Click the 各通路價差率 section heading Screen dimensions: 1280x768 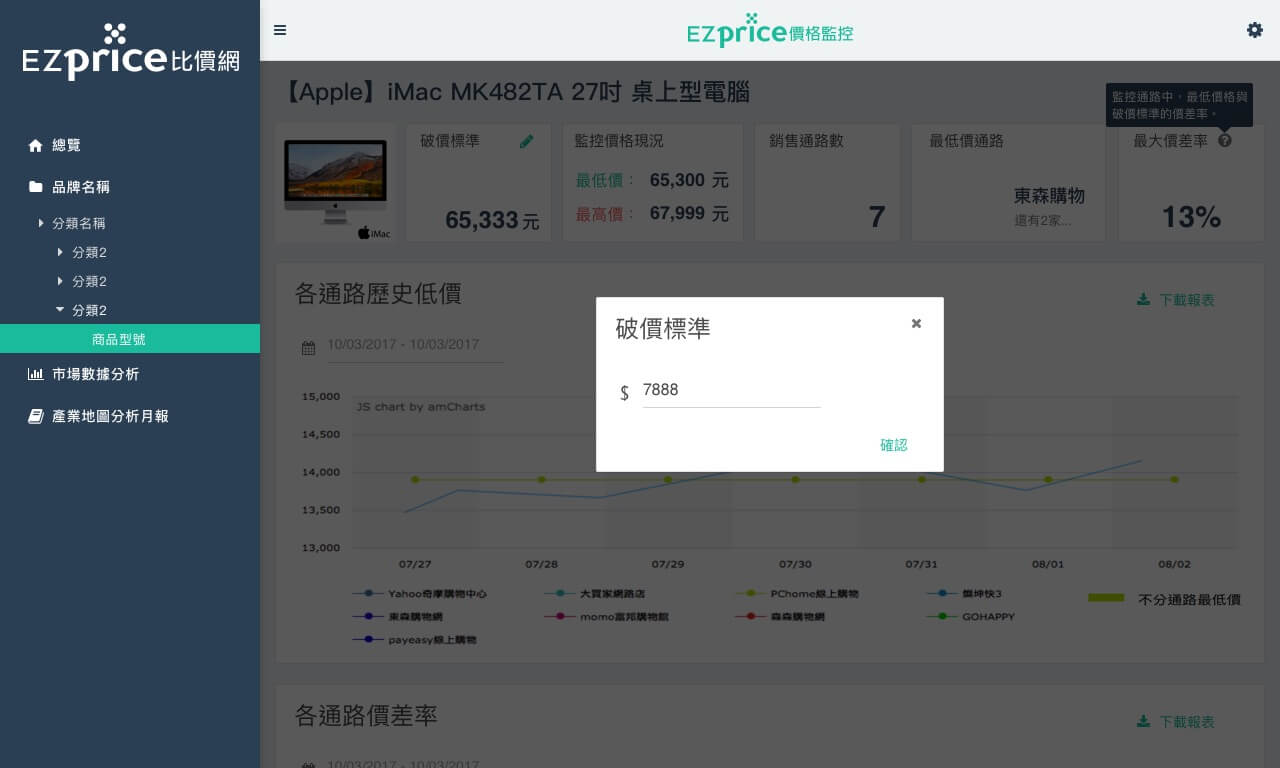click(x=366, y=716)
